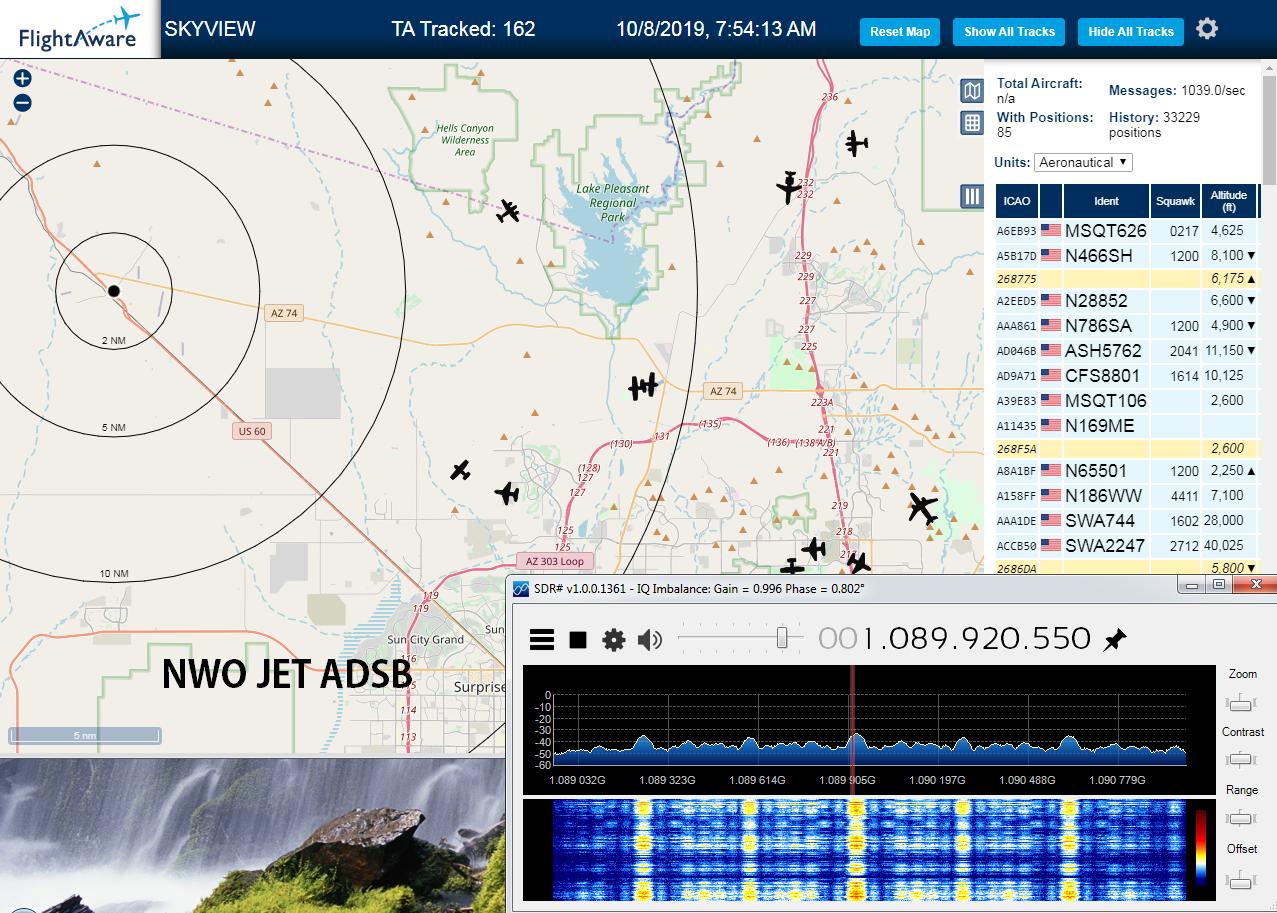Sort table by Altitude column
Viewport: 1277px width, 913px height.
(1229, 201)
